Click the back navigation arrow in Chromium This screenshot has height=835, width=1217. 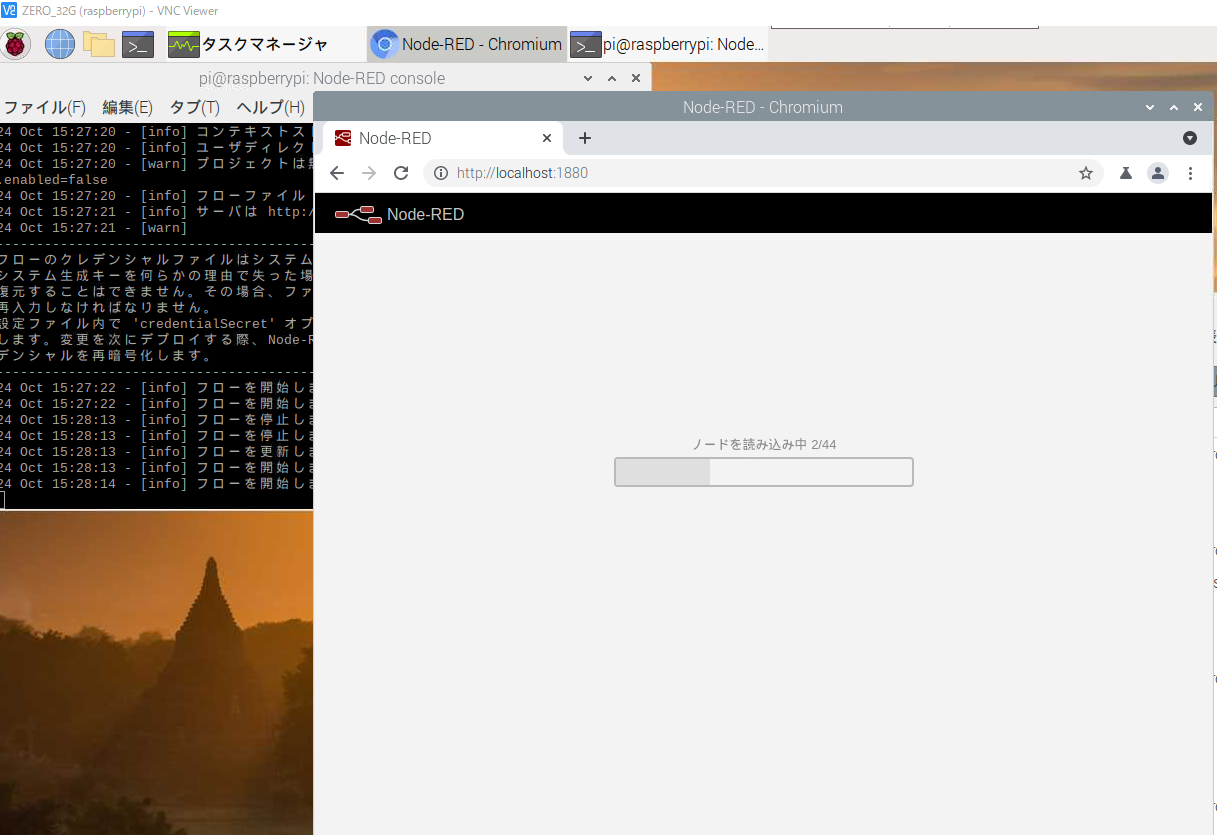(x=337, y=172)
